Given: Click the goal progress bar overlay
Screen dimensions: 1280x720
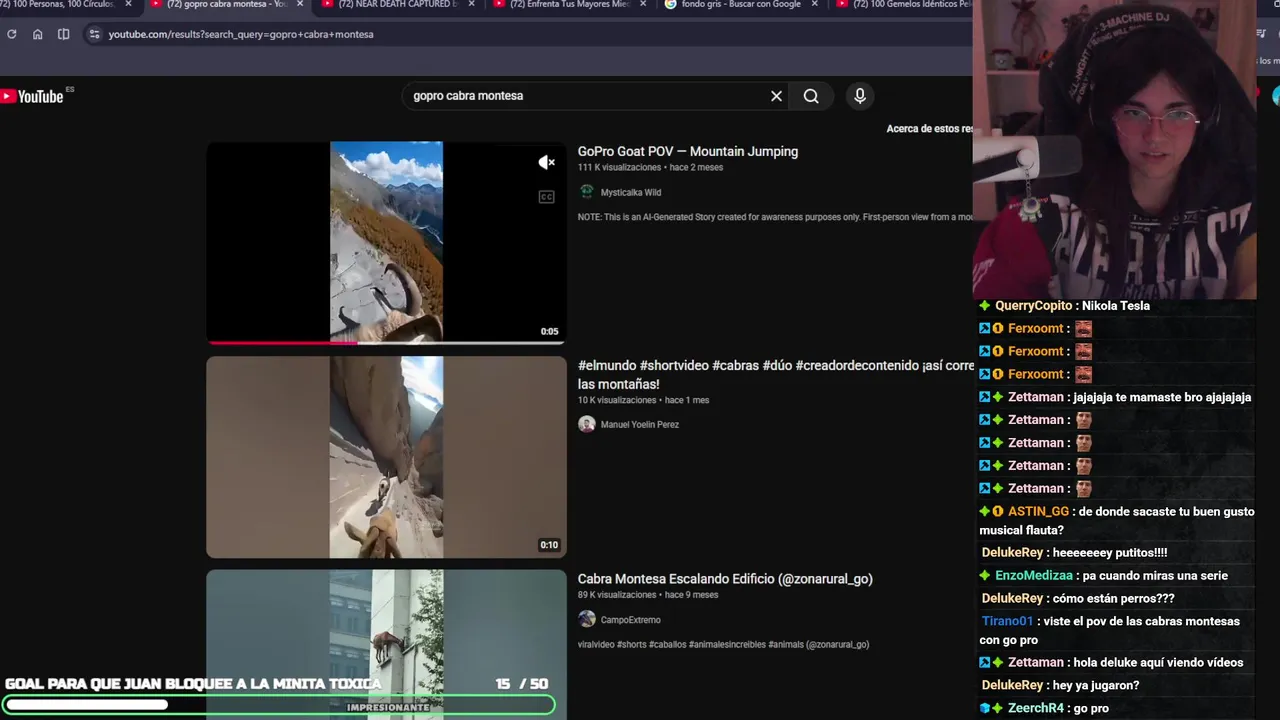Looking at the screenshot, I should click(279, 705).
